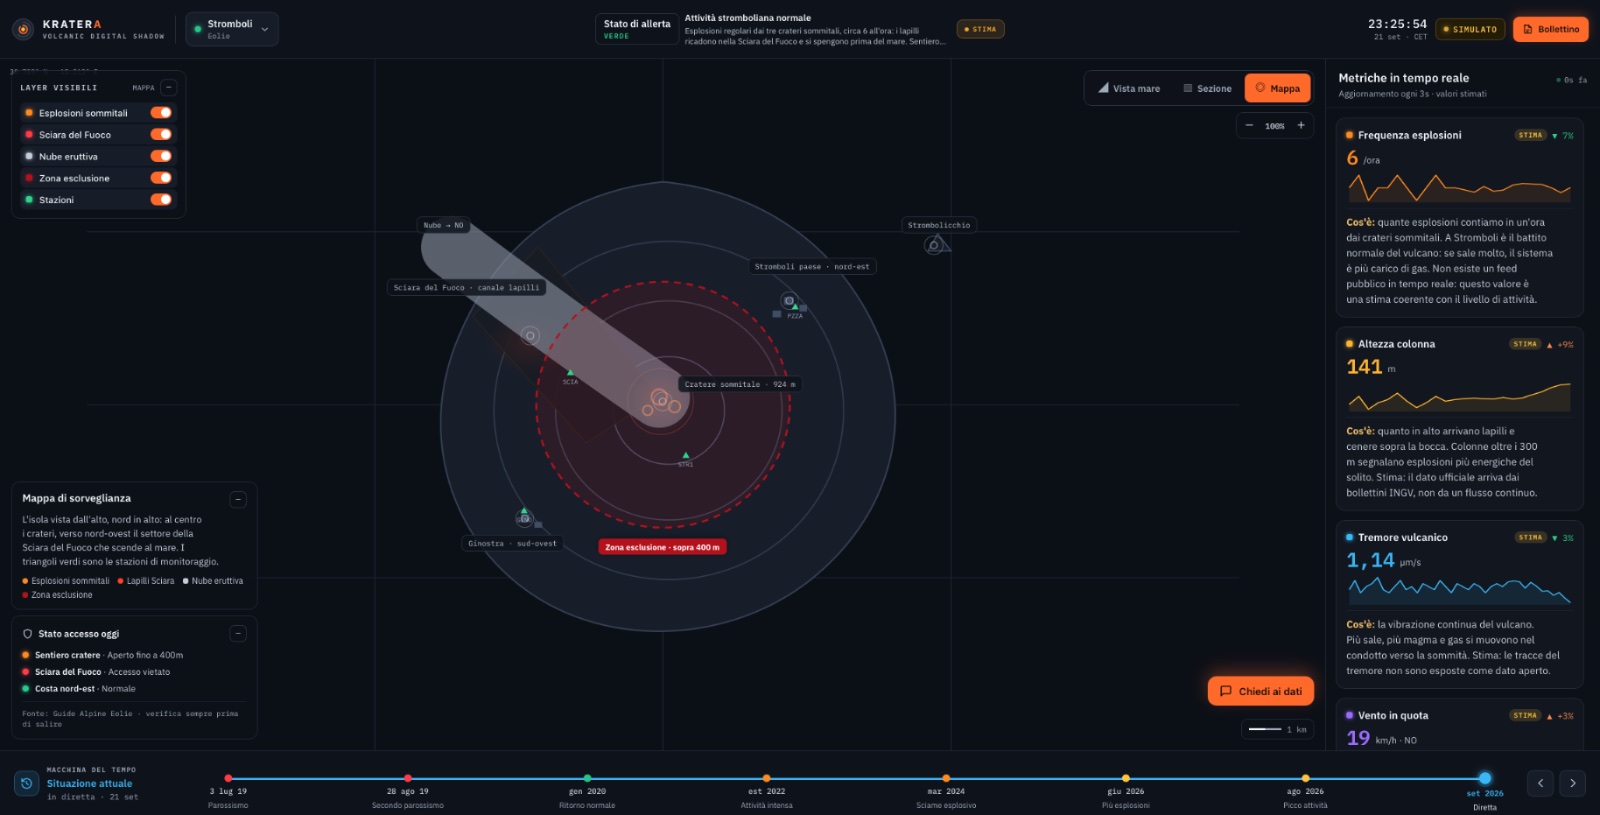Select the SCIA station triangle on map
1600x815 pixels.
coord(571,373)
